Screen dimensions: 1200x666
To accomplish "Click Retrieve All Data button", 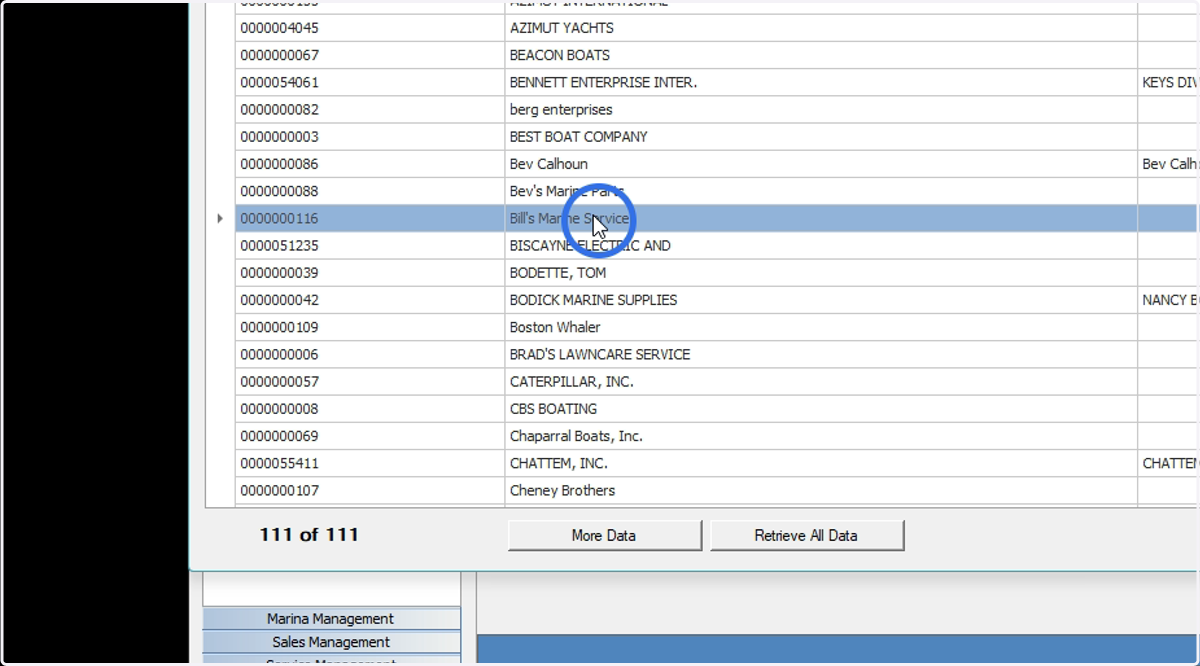I will point(806,535).
